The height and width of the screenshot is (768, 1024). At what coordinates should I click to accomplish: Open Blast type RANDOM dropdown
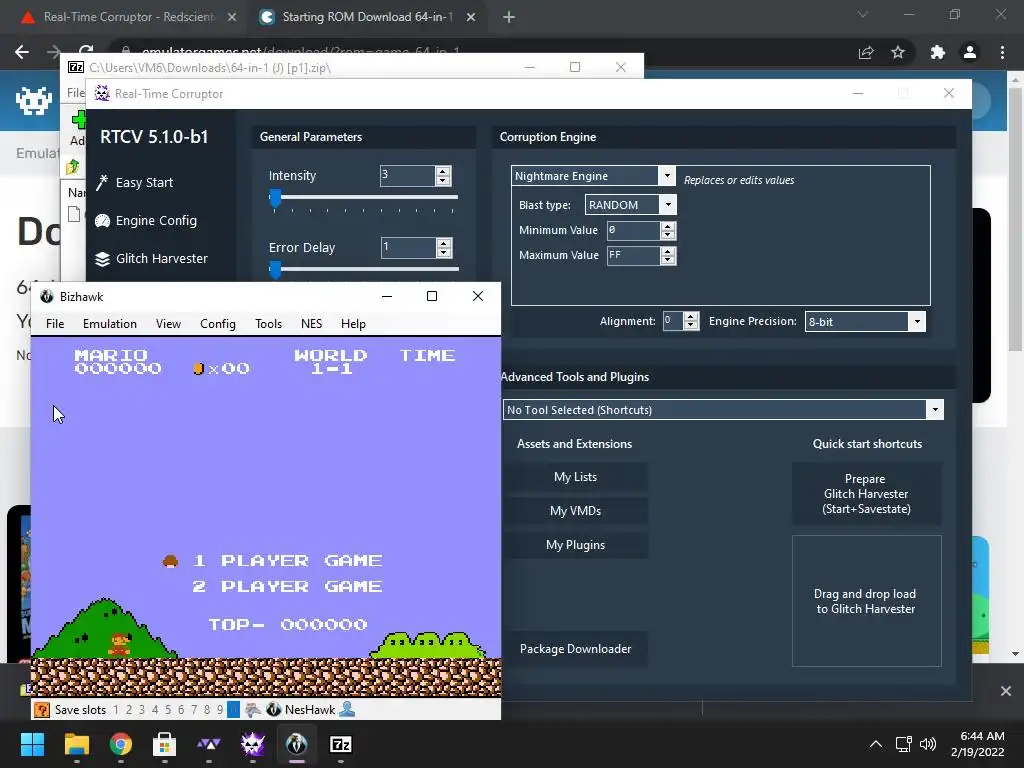(668, 205)
